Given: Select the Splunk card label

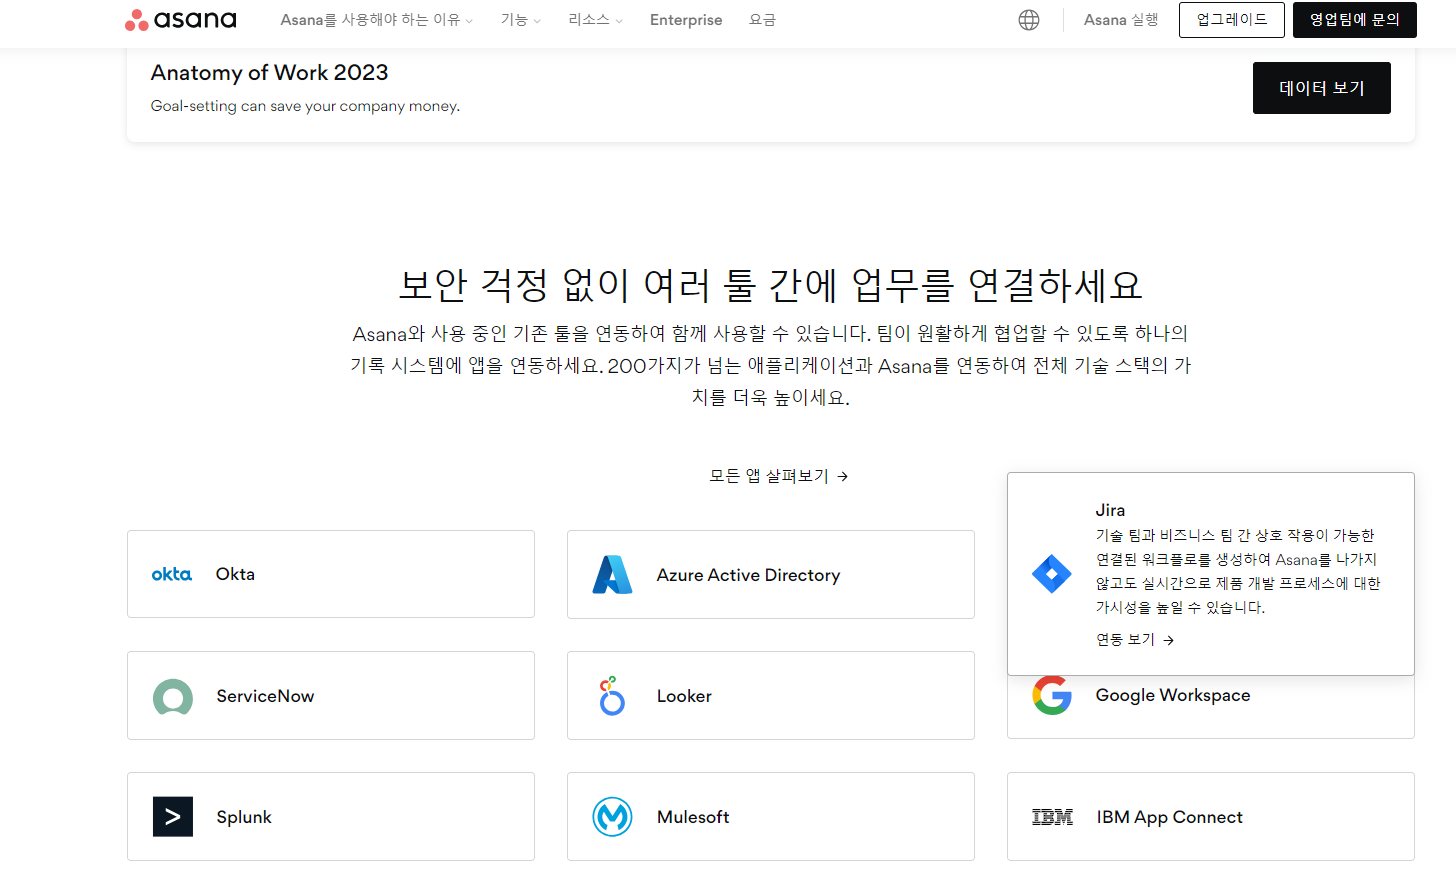Looking at the screenshot, I should (x=244, y=817).
